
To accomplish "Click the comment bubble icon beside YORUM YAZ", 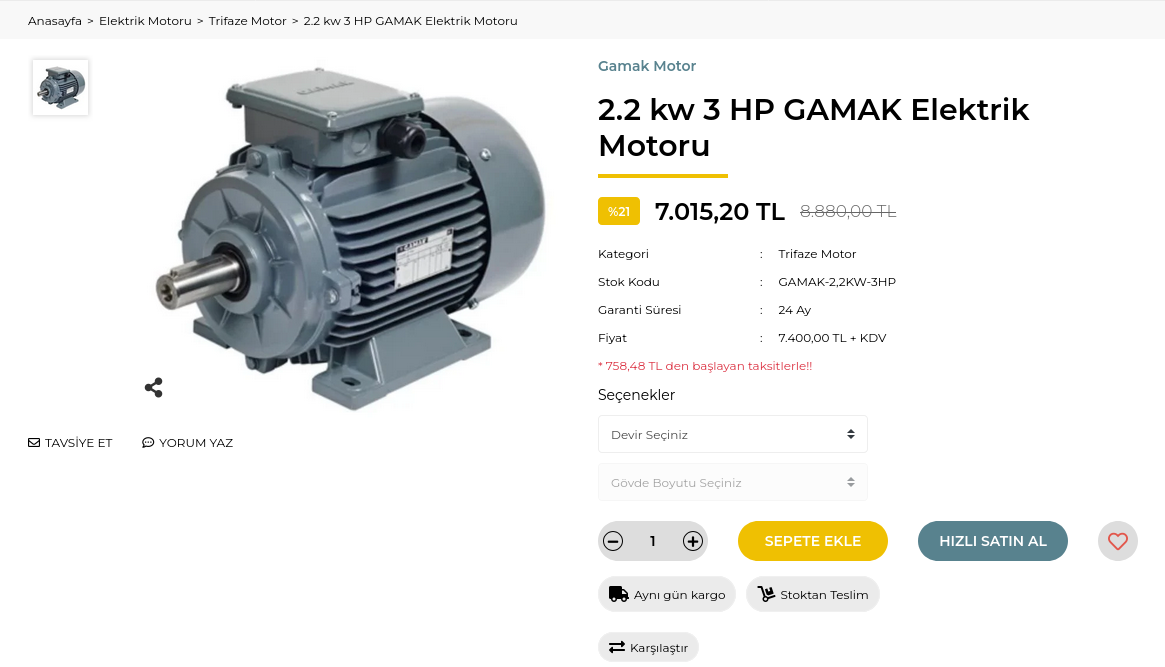I will (x=148, y=443).
